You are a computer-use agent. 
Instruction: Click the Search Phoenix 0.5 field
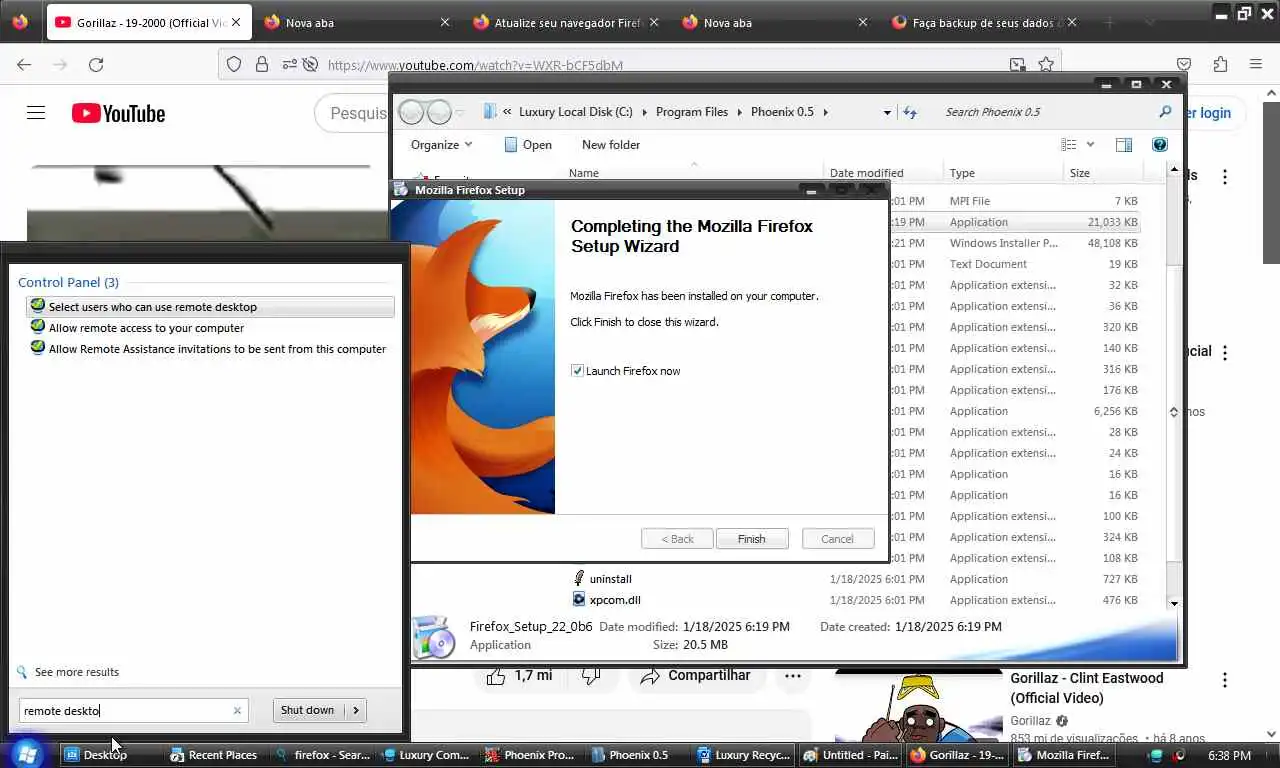(1045, 112)
